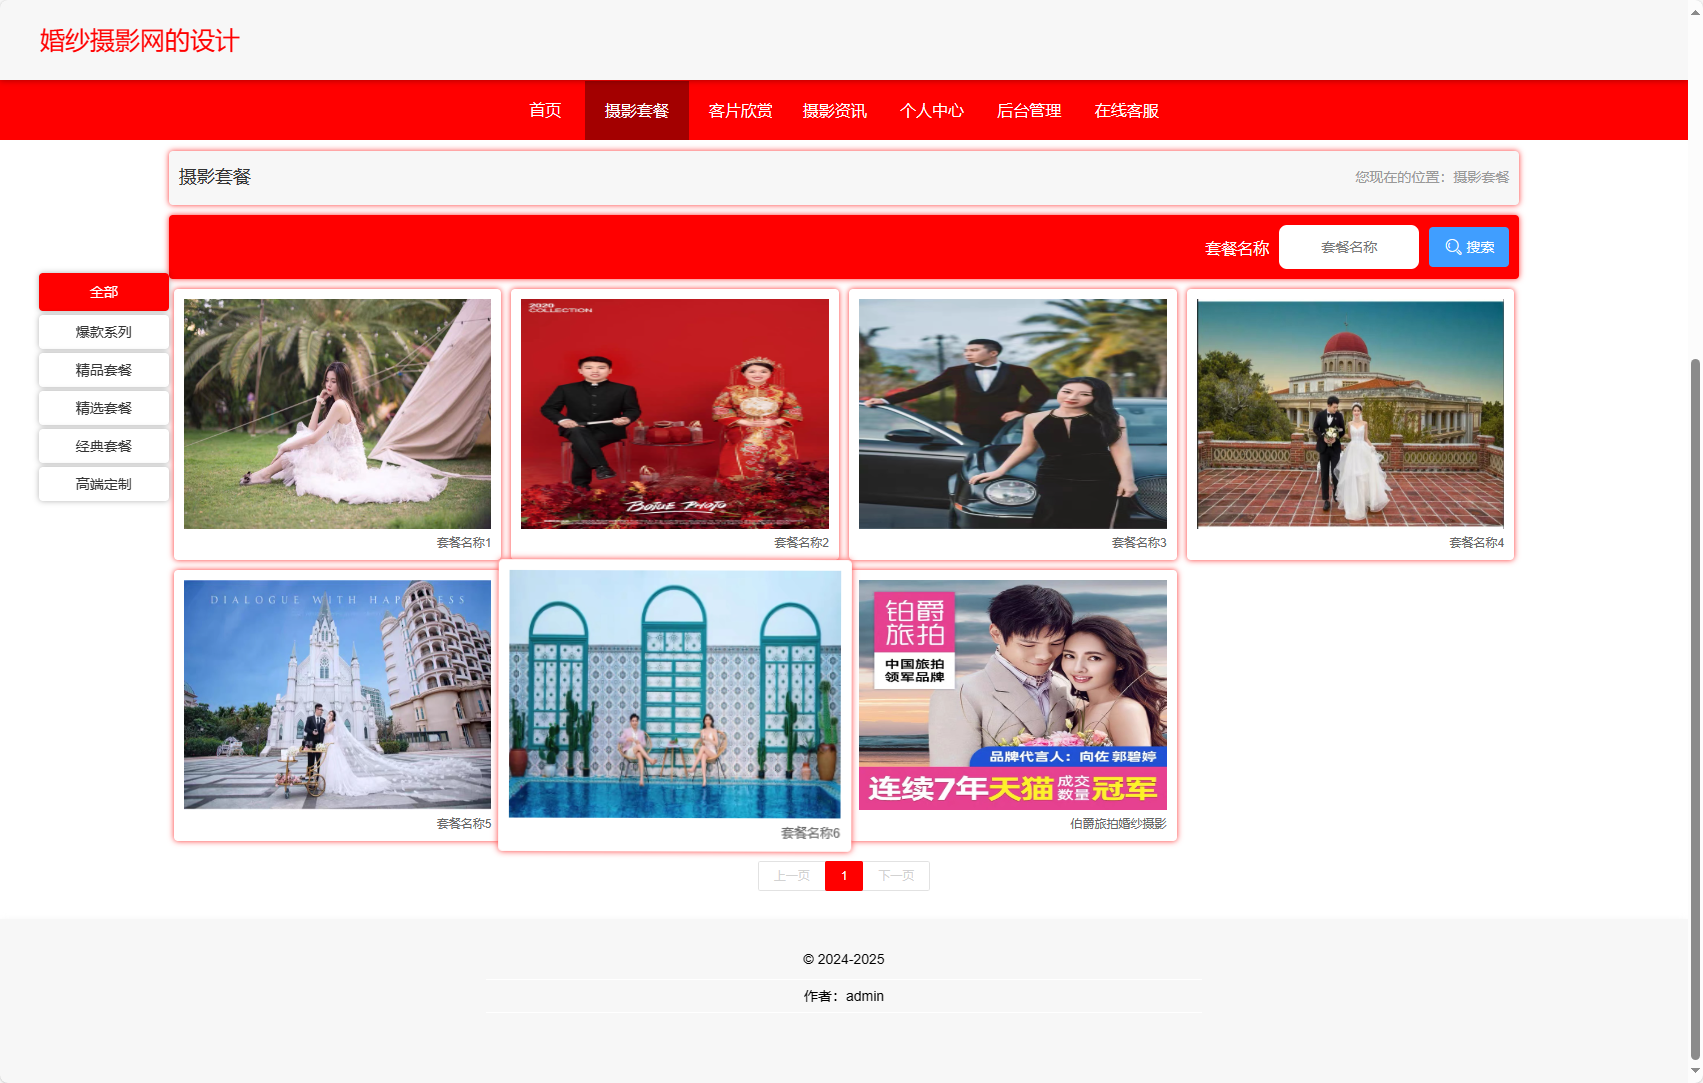The width and height of the screenshot is (1703, 1083).
Task: Click the © 2024-2025 footer text
Action: (844, 959)
